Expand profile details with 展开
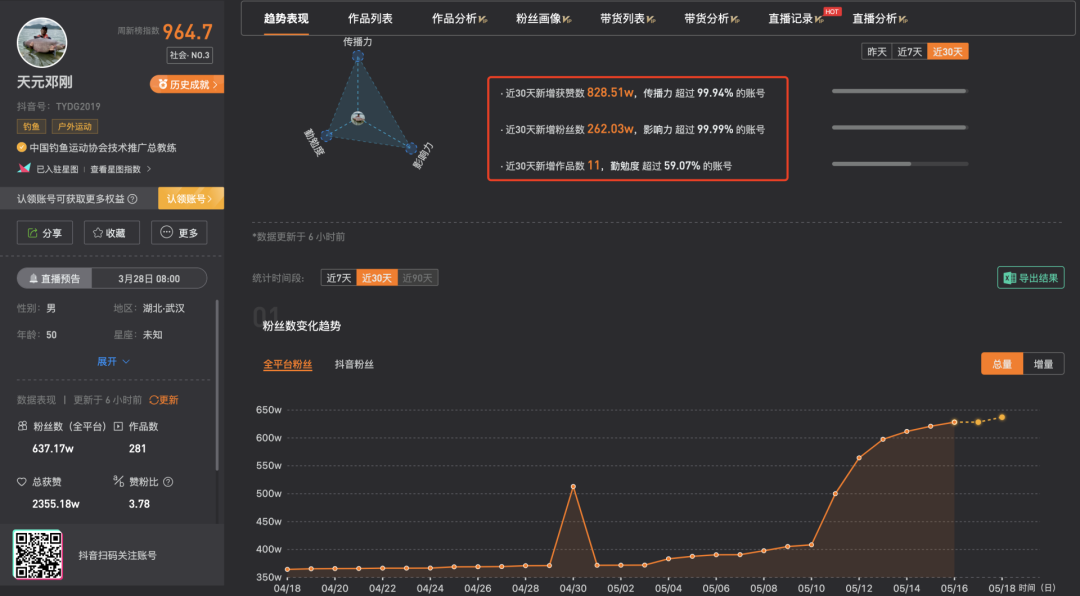This screenshot has width=1080, height=596. [113, 361]
